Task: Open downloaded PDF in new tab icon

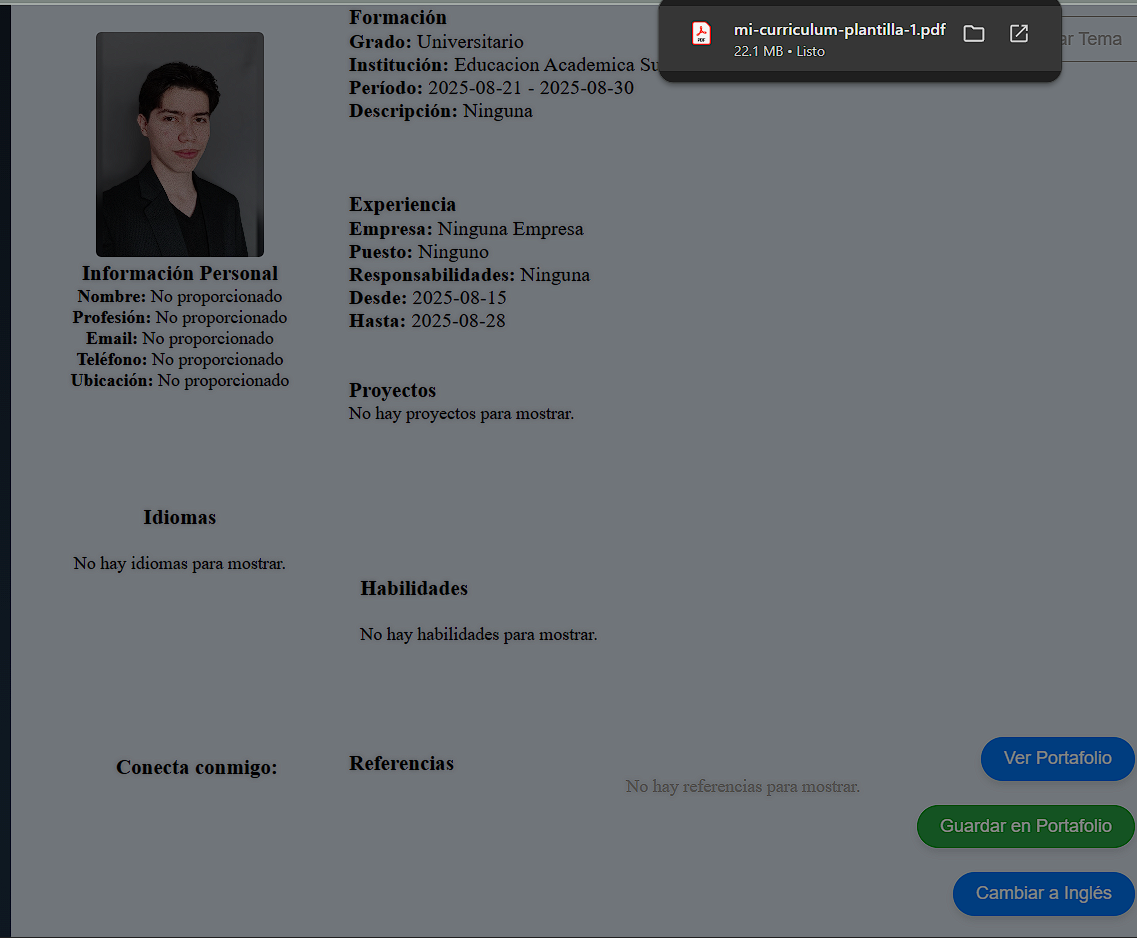Action: (1018, 34)
